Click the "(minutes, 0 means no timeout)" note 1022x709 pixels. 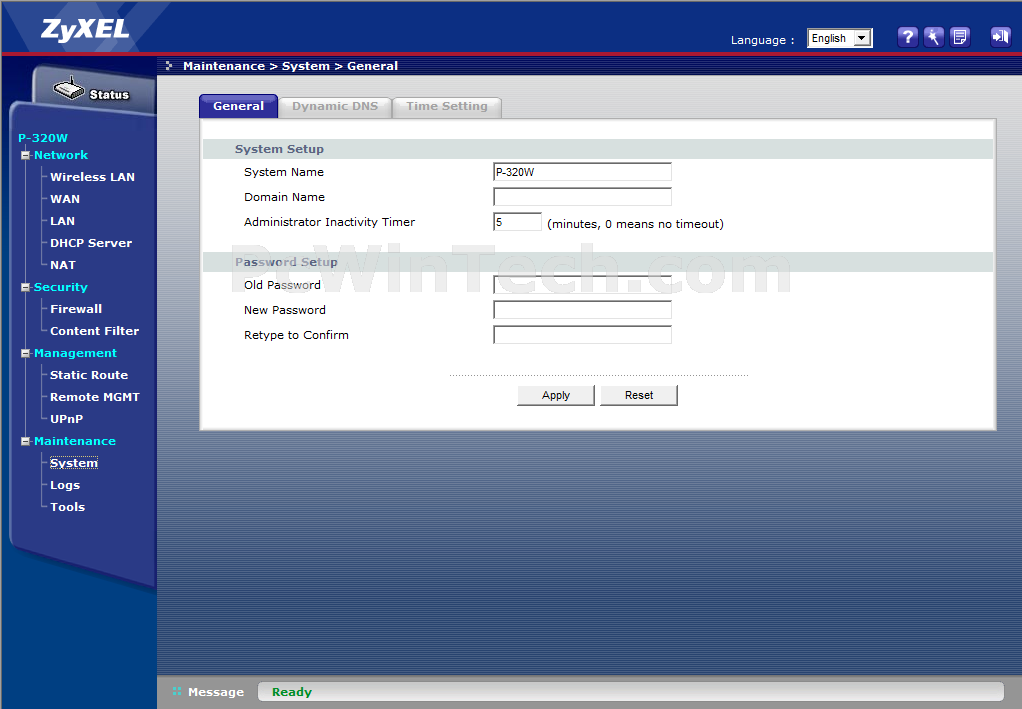tap(635, 224)
